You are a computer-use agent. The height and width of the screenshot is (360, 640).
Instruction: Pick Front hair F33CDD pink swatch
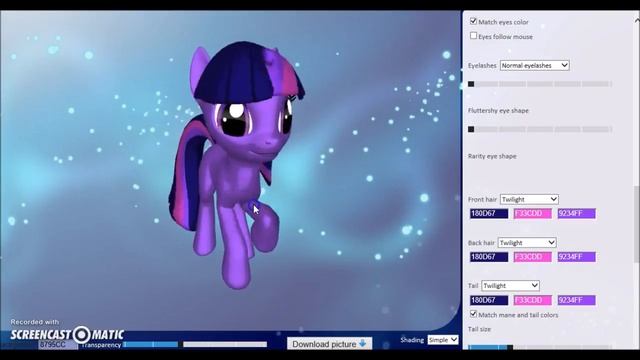coord(533,213)
